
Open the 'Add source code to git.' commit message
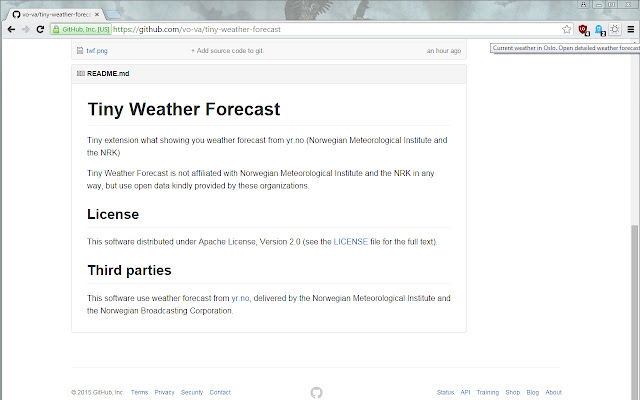227,51
